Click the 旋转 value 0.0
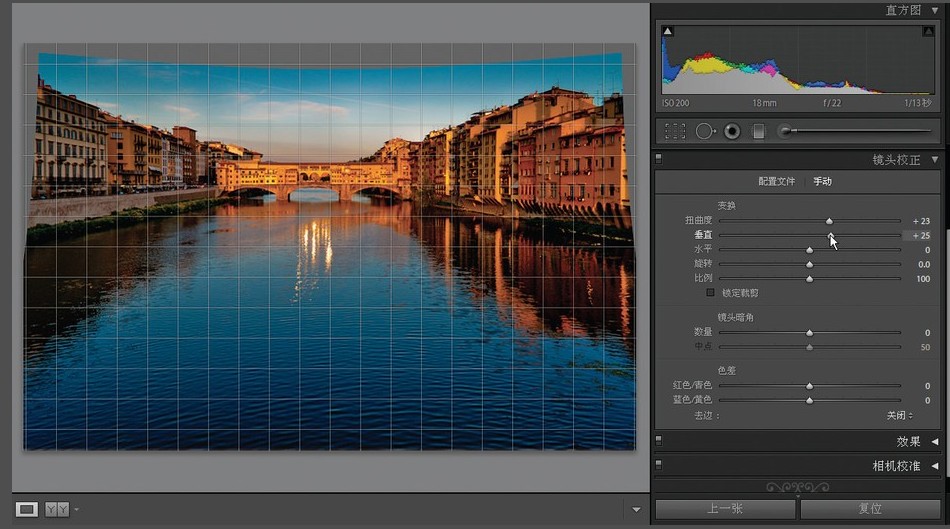950x529 pixels. pos(924,264)
